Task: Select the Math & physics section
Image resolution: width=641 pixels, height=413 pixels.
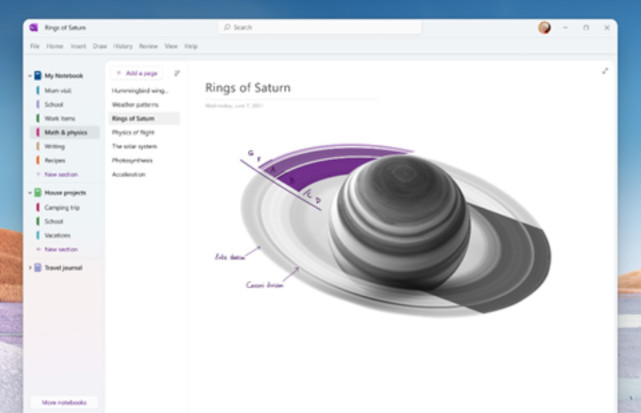Action: tap(63, 132)
